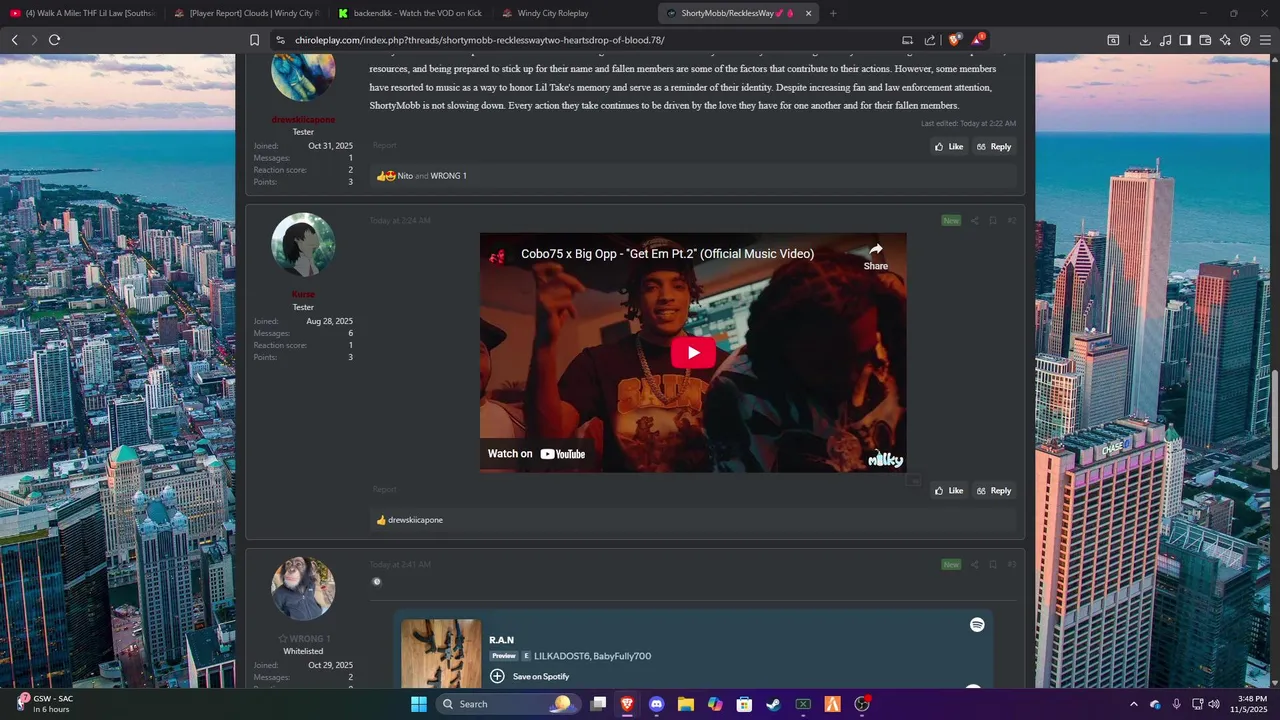Close the ShortyMobb/RecklessWay tab
Image resolution: width=1280 pixels, height=720 pixels.
(808, 13)
